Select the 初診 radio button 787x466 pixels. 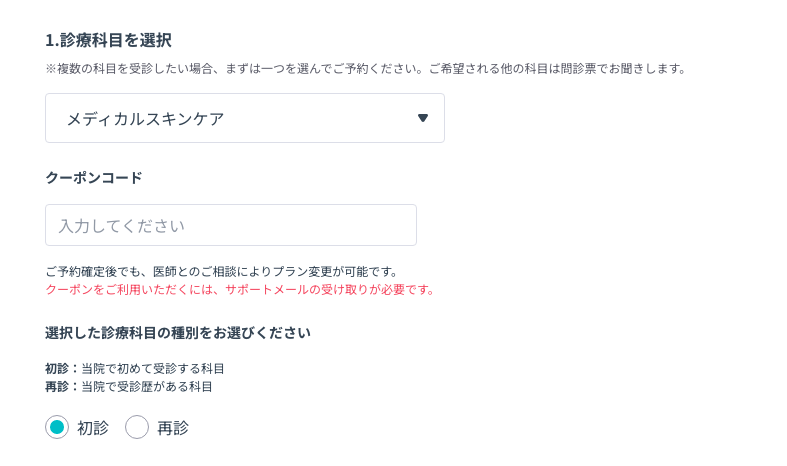pos(57,427)
